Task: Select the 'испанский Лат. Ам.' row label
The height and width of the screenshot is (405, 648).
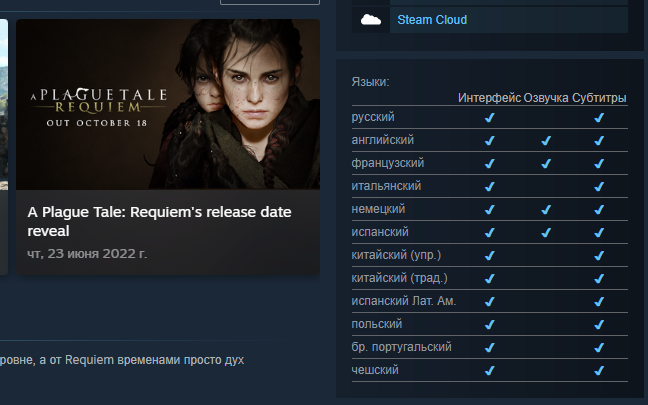Action: tap(404, 301)
